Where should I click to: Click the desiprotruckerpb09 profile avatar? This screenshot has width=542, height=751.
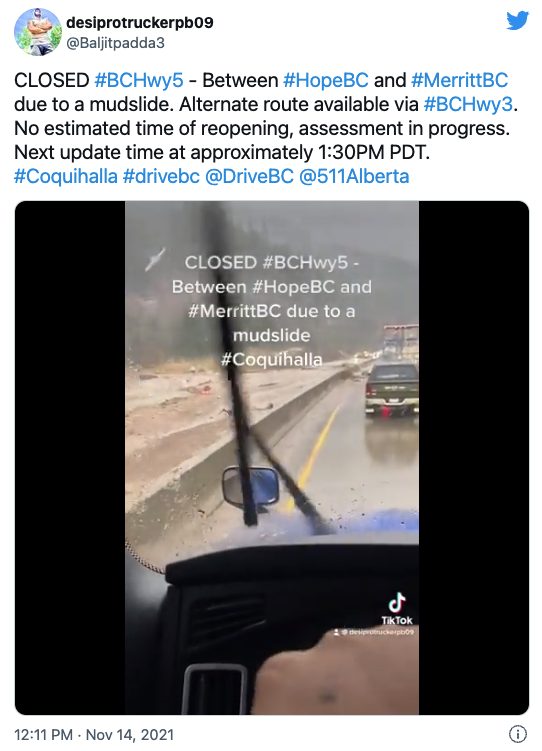(38, 32)
